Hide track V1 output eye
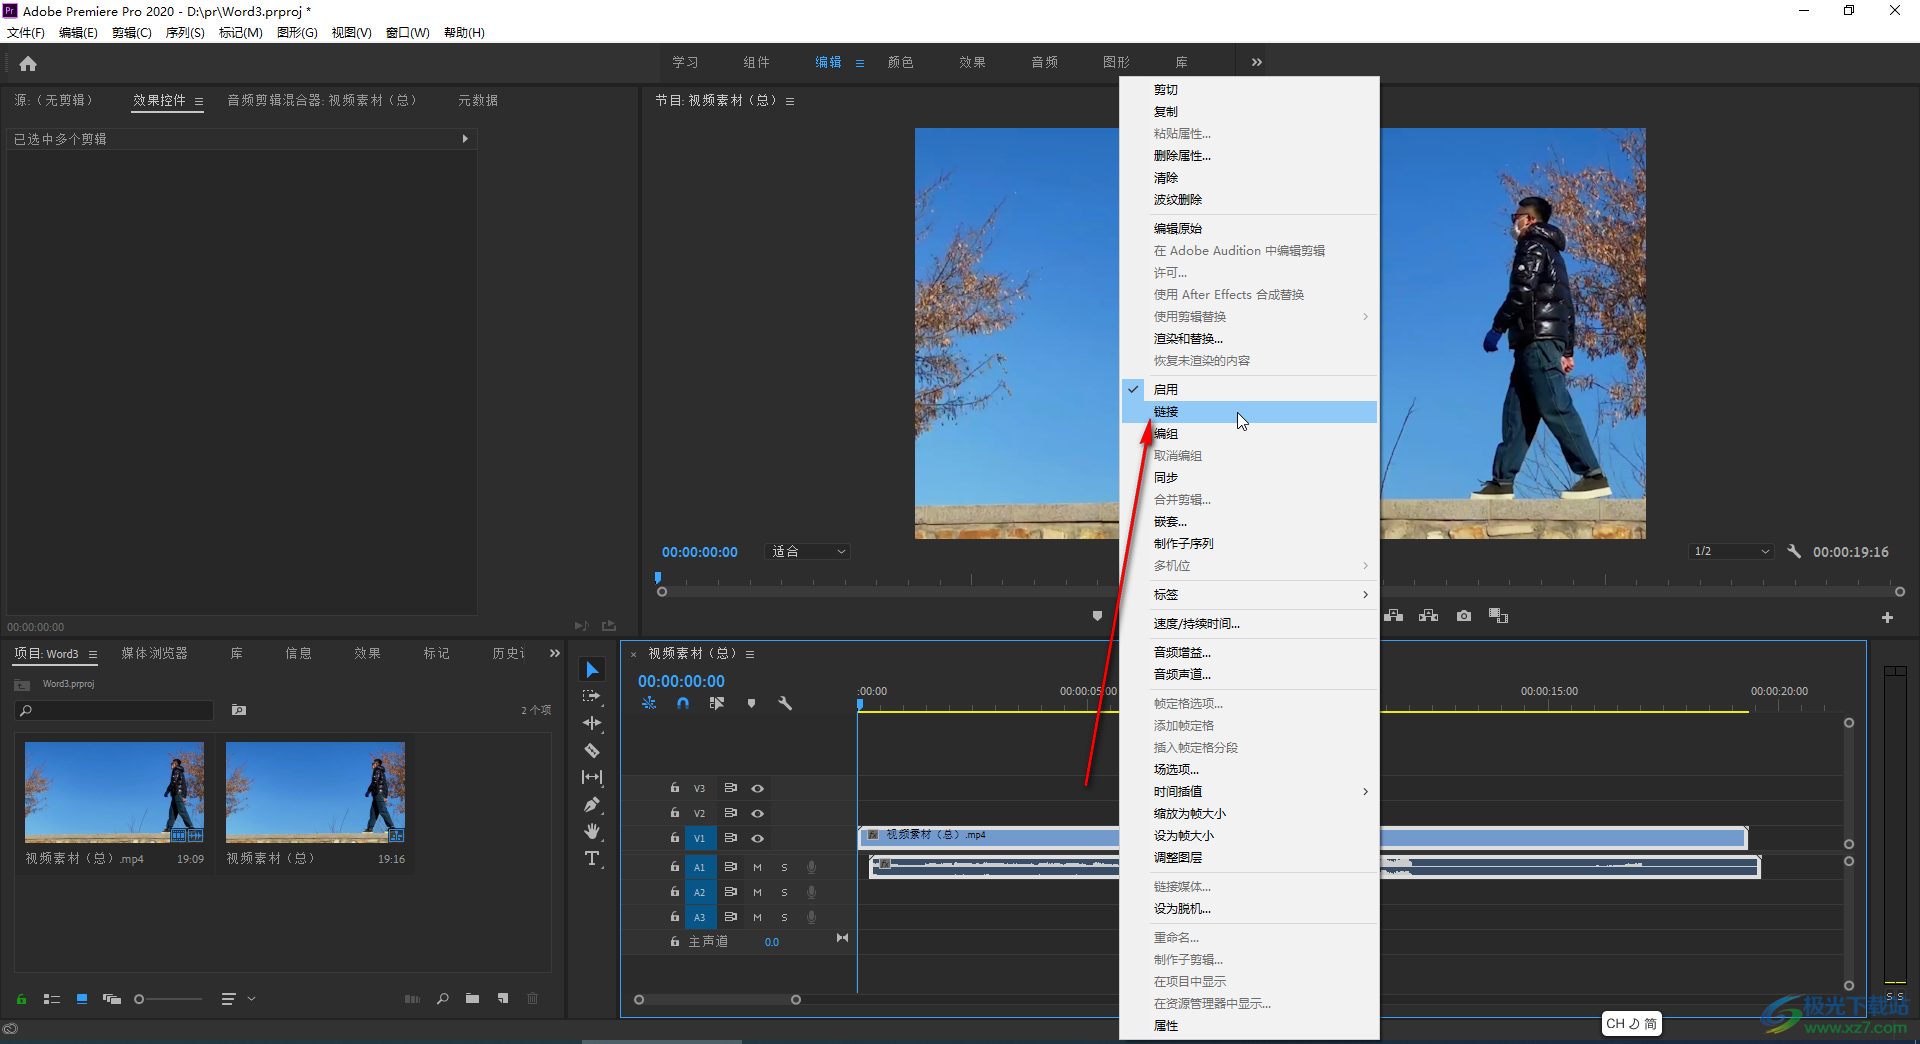 (758, 838)
